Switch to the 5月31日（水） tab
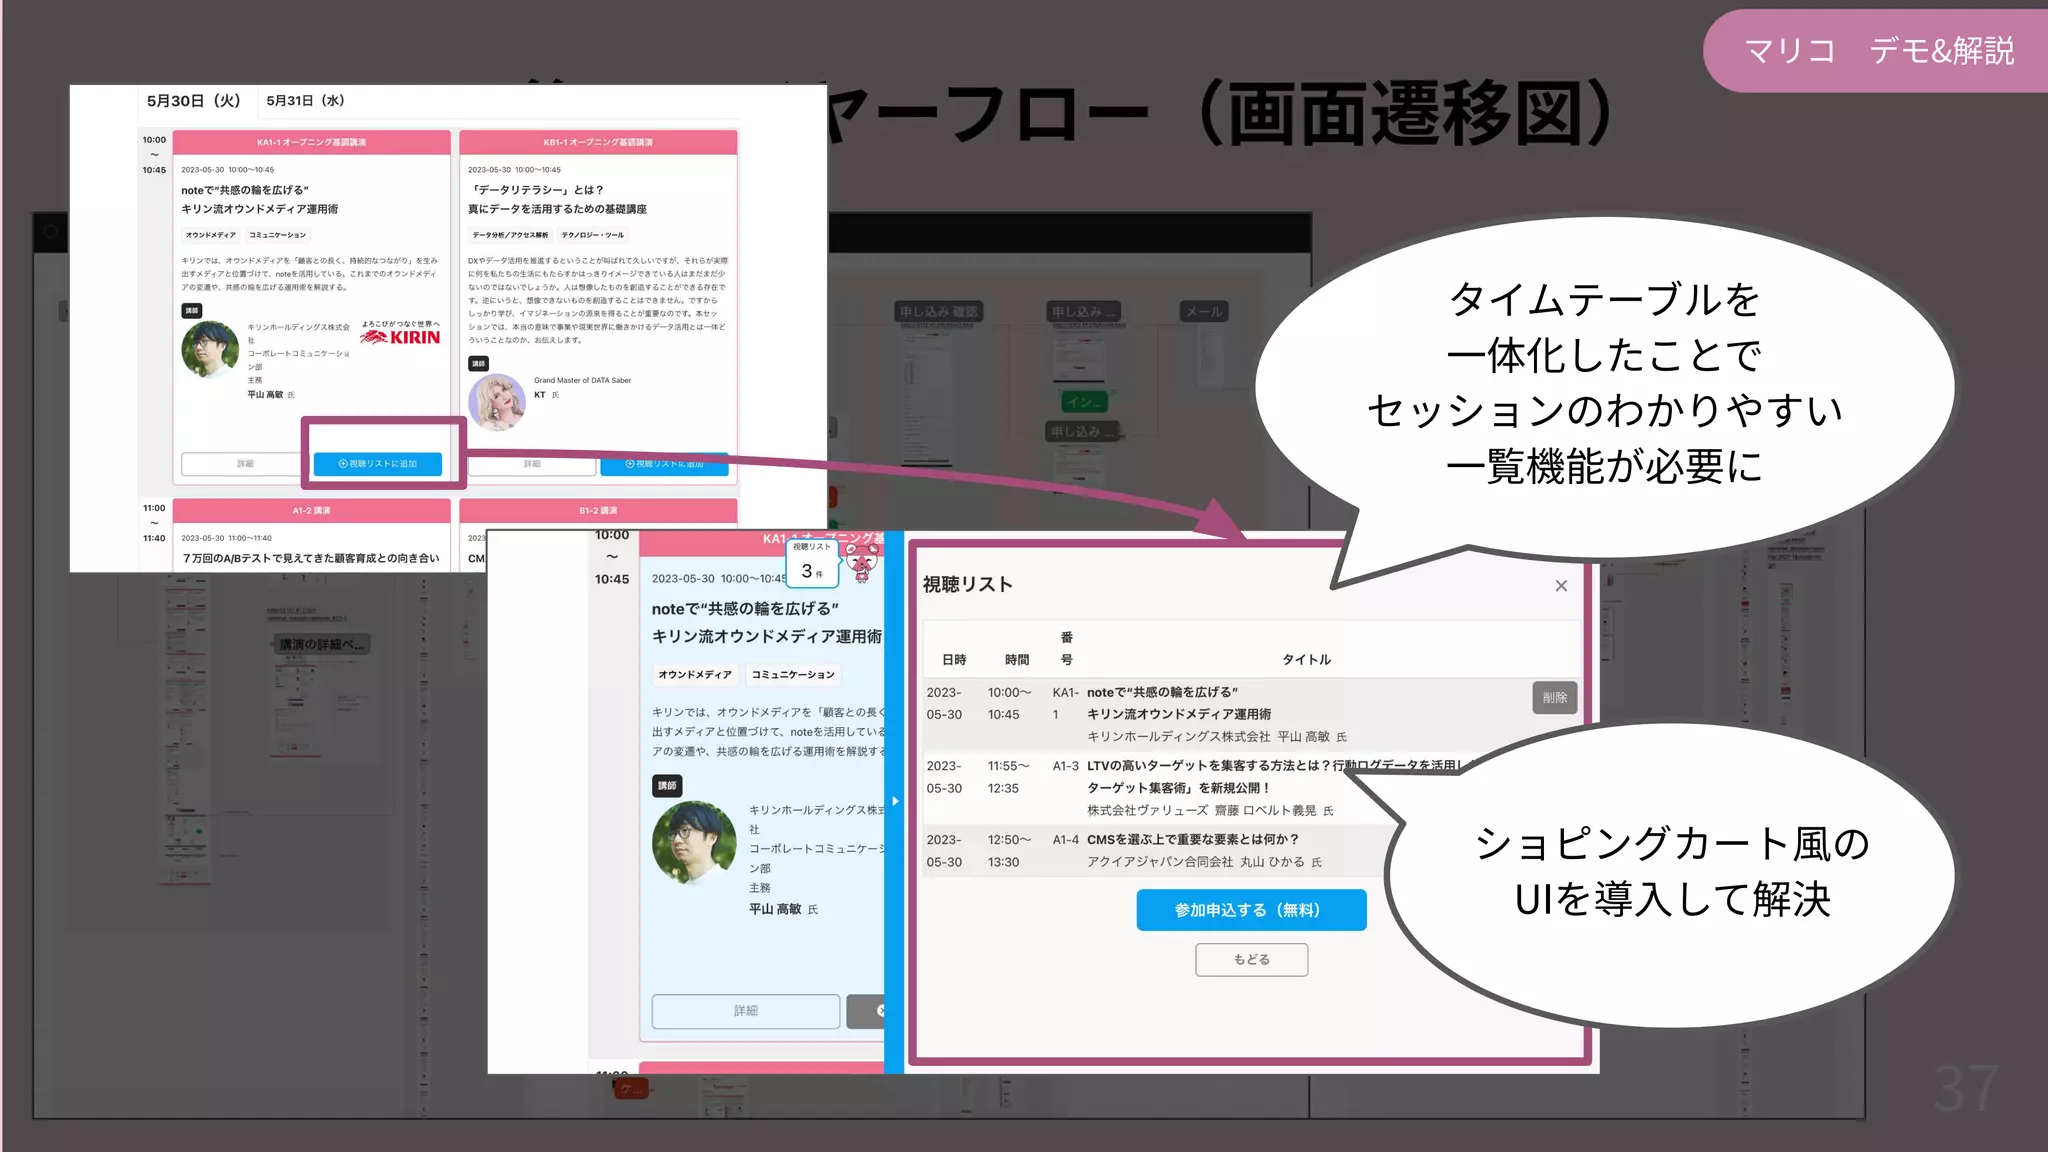The image size is (2048, 1152). coord(305,101)
